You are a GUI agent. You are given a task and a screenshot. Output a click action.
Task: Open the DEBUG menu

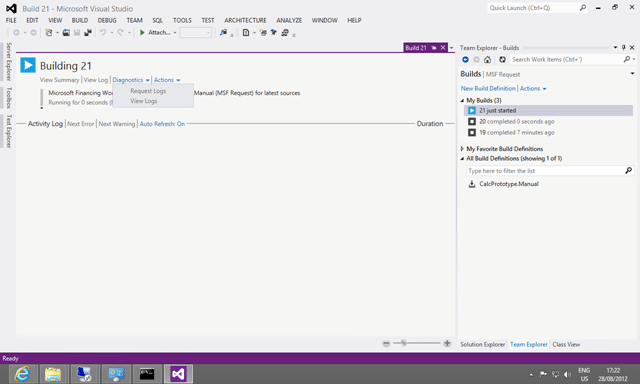(107, 20)
